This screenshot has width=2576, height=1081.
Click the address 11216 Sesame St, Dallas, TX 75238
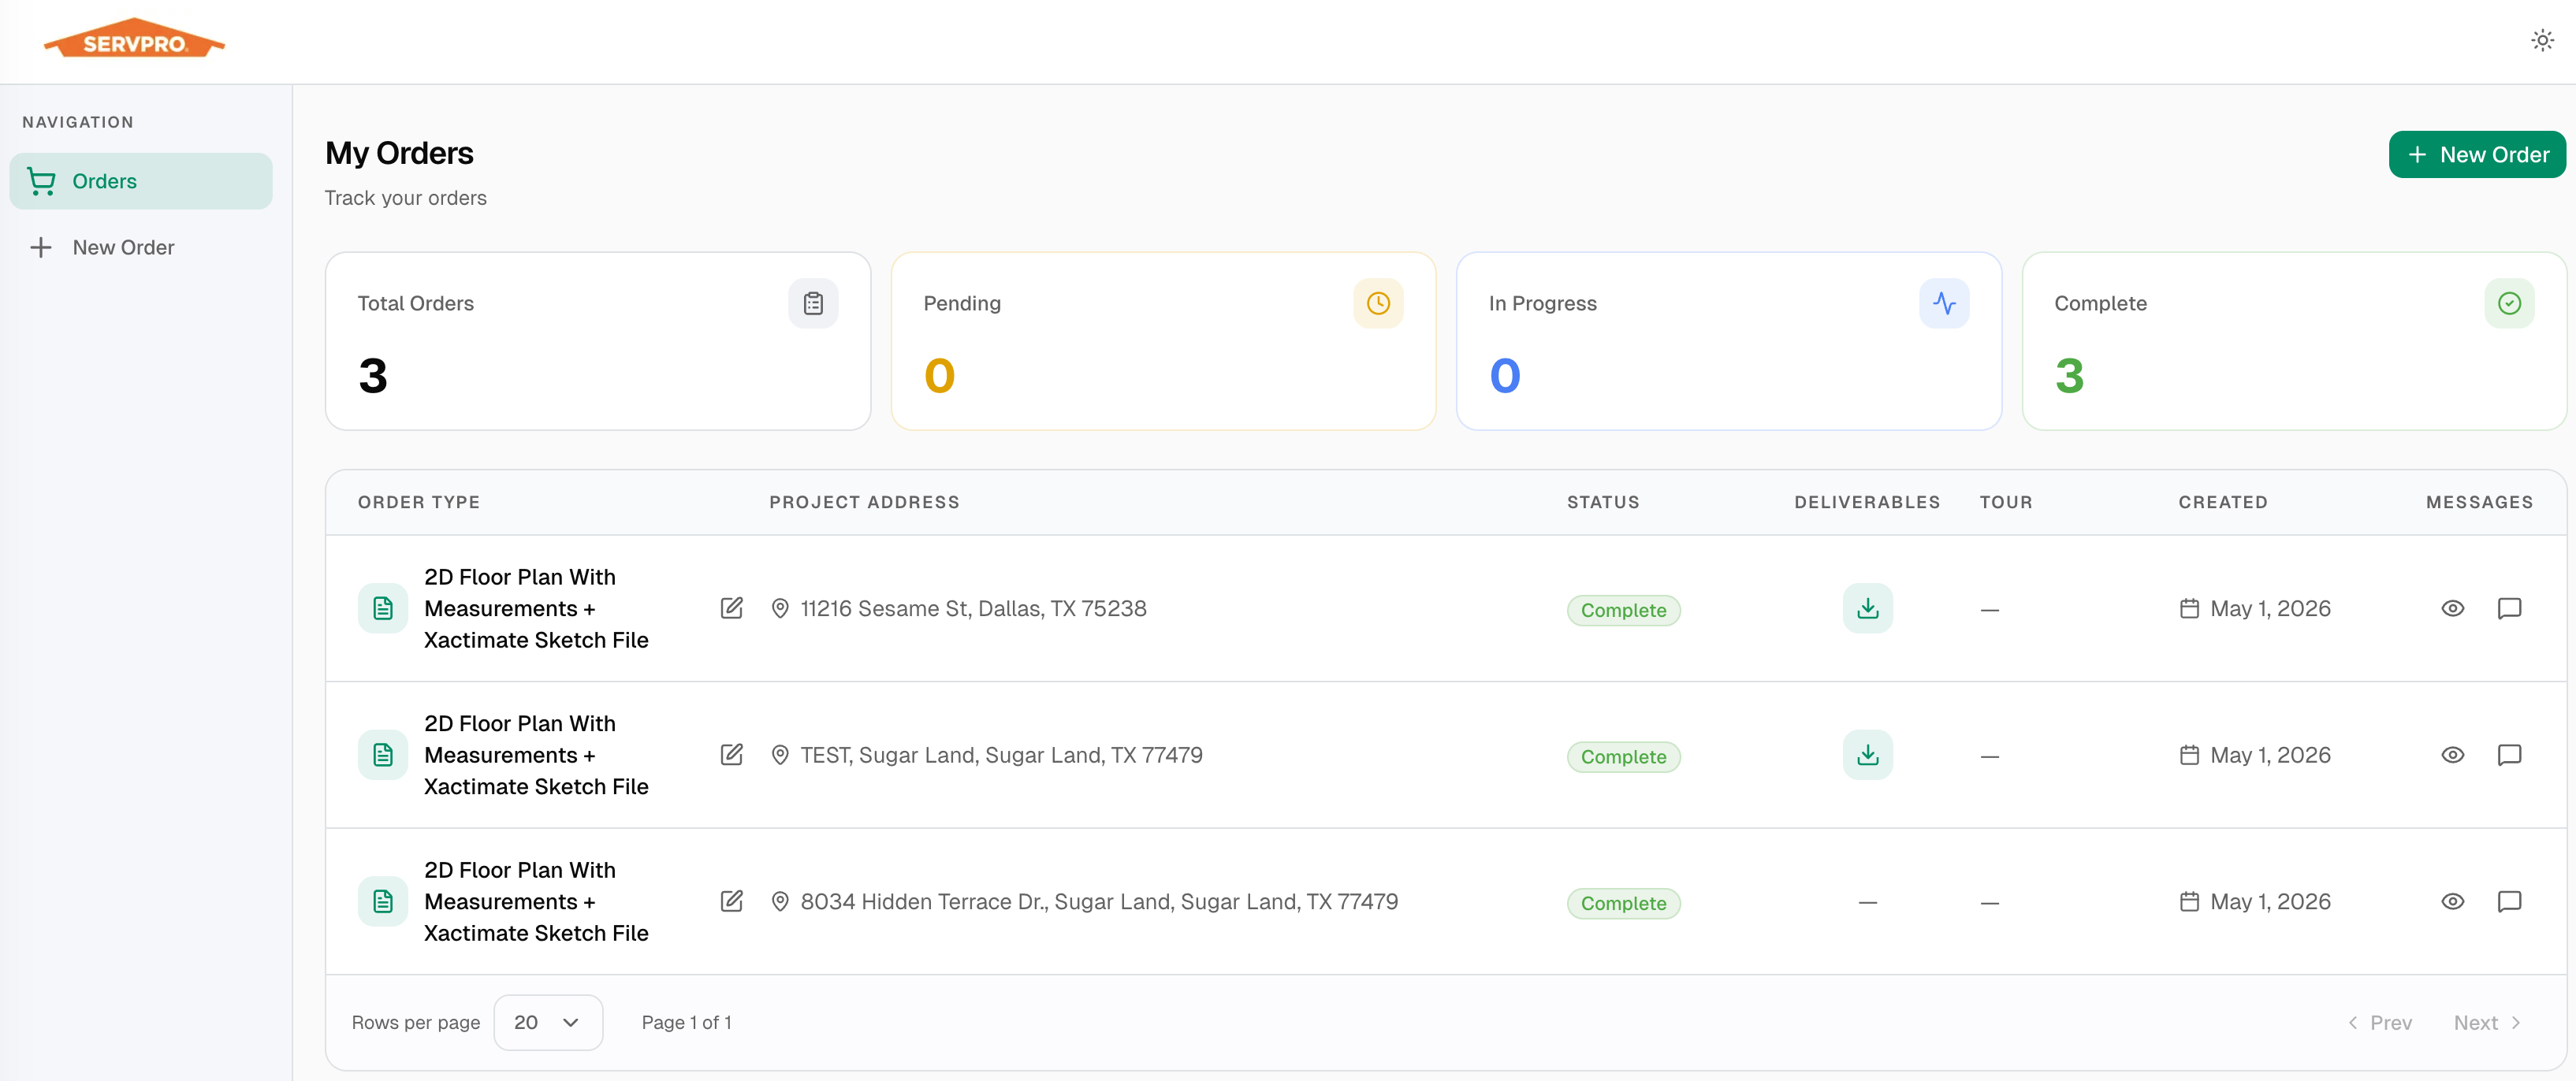[973, 608]
